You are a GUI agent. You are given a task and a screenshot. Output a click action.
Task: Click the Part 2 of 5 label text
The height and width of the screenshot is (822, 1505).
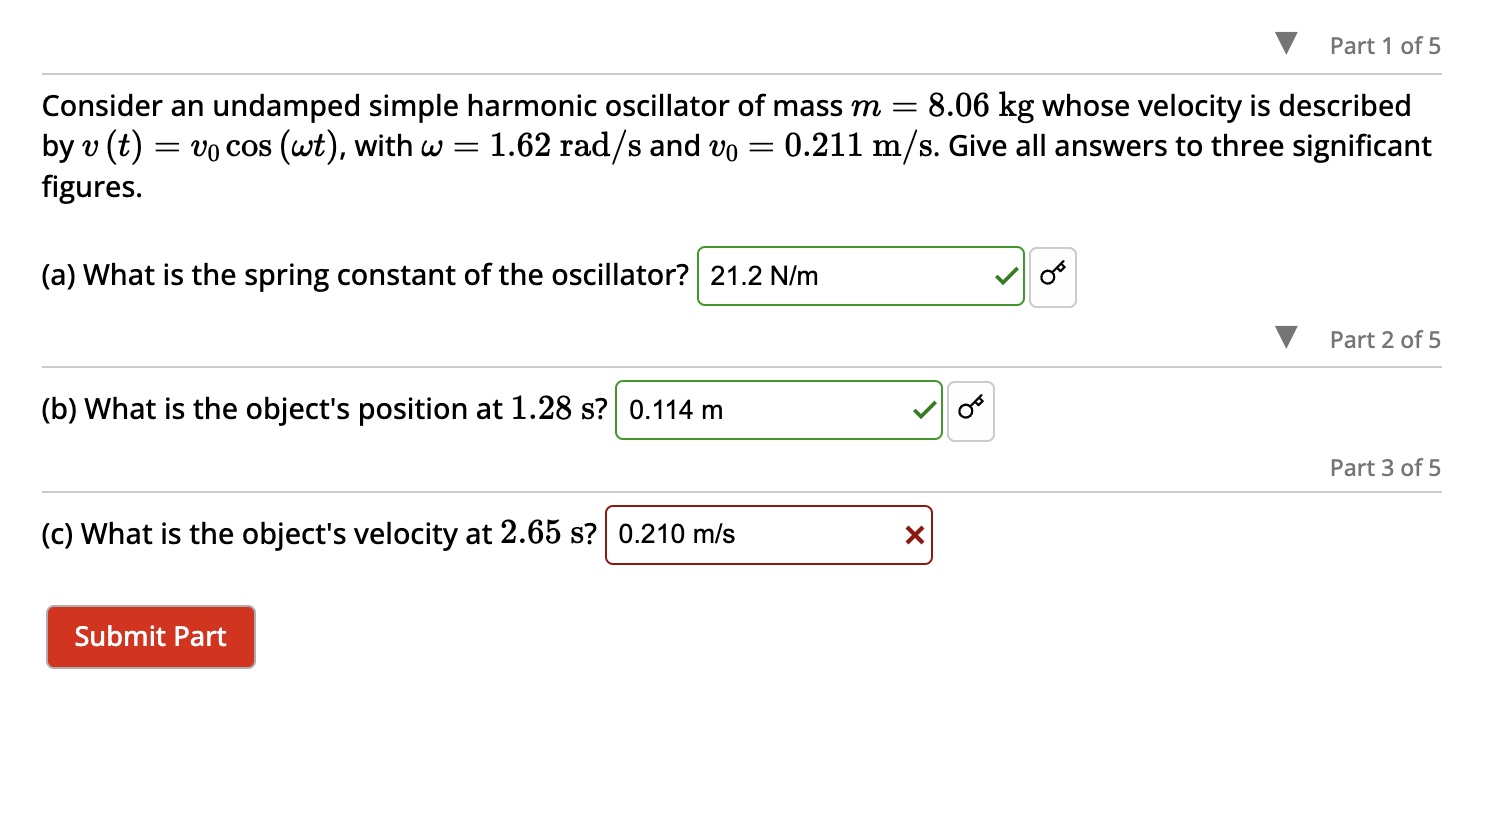(1384, 340)
